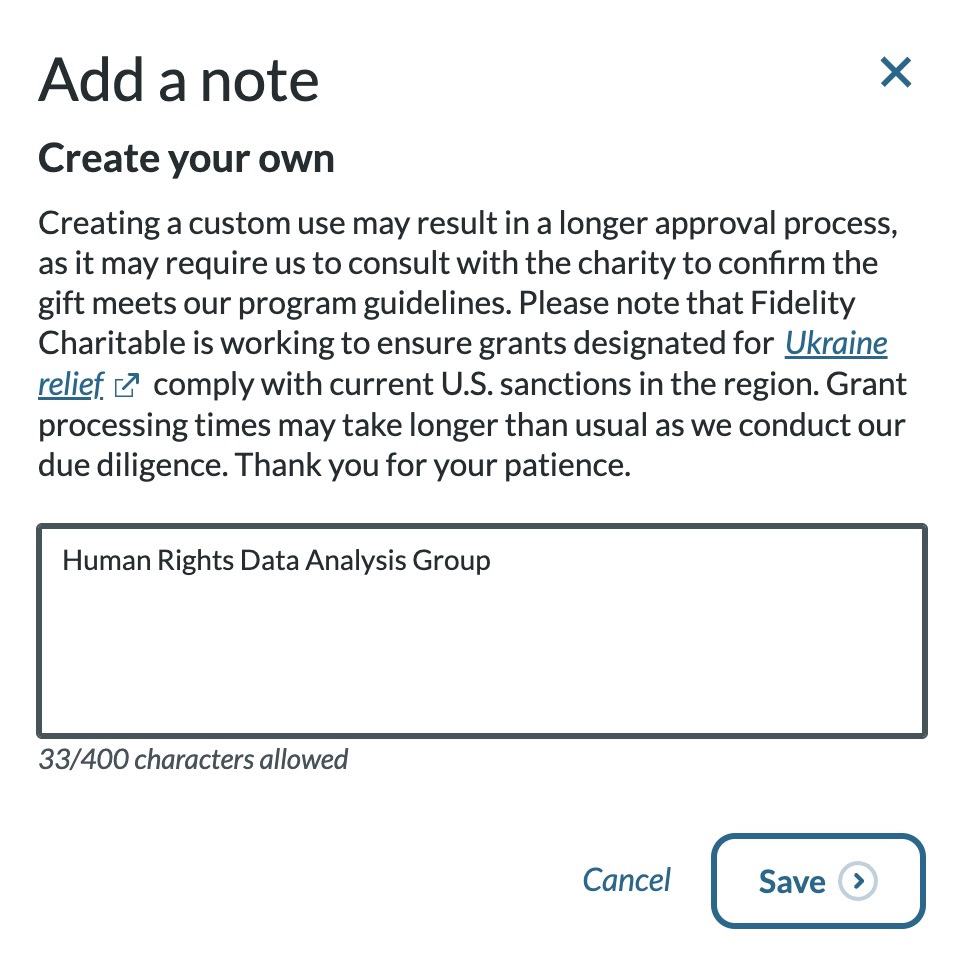Click the phrase program guidelines

click(375, 304)
